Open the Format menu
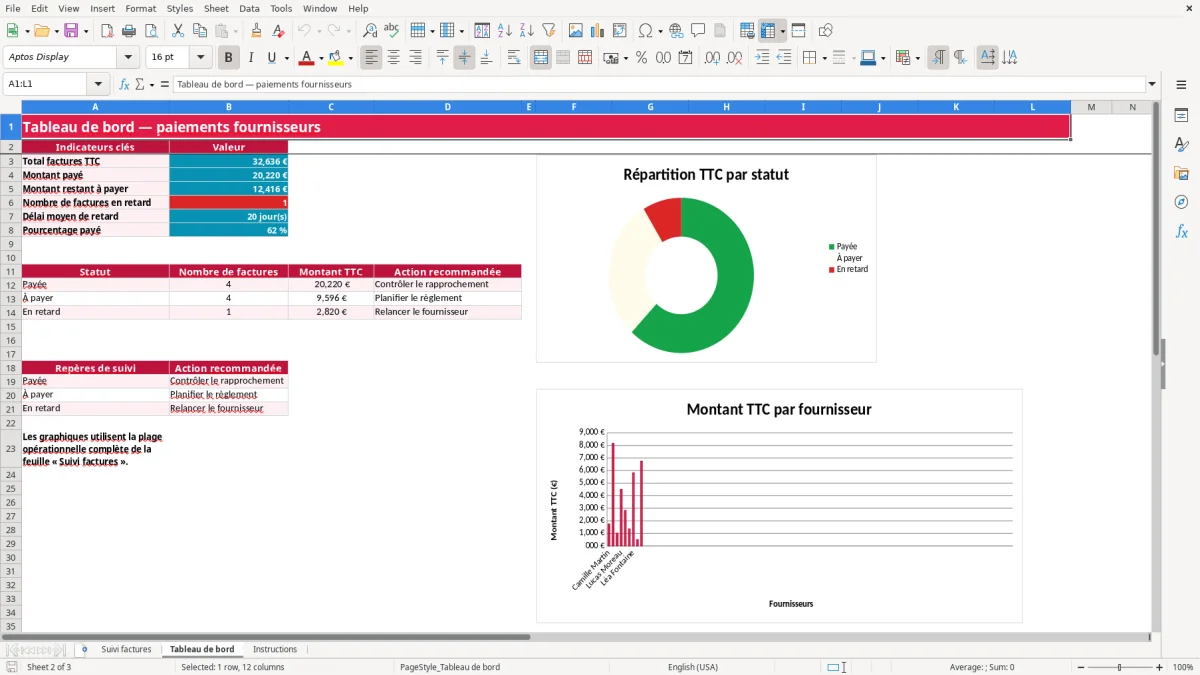This screenshot has width=1200, height=675. 141,8
